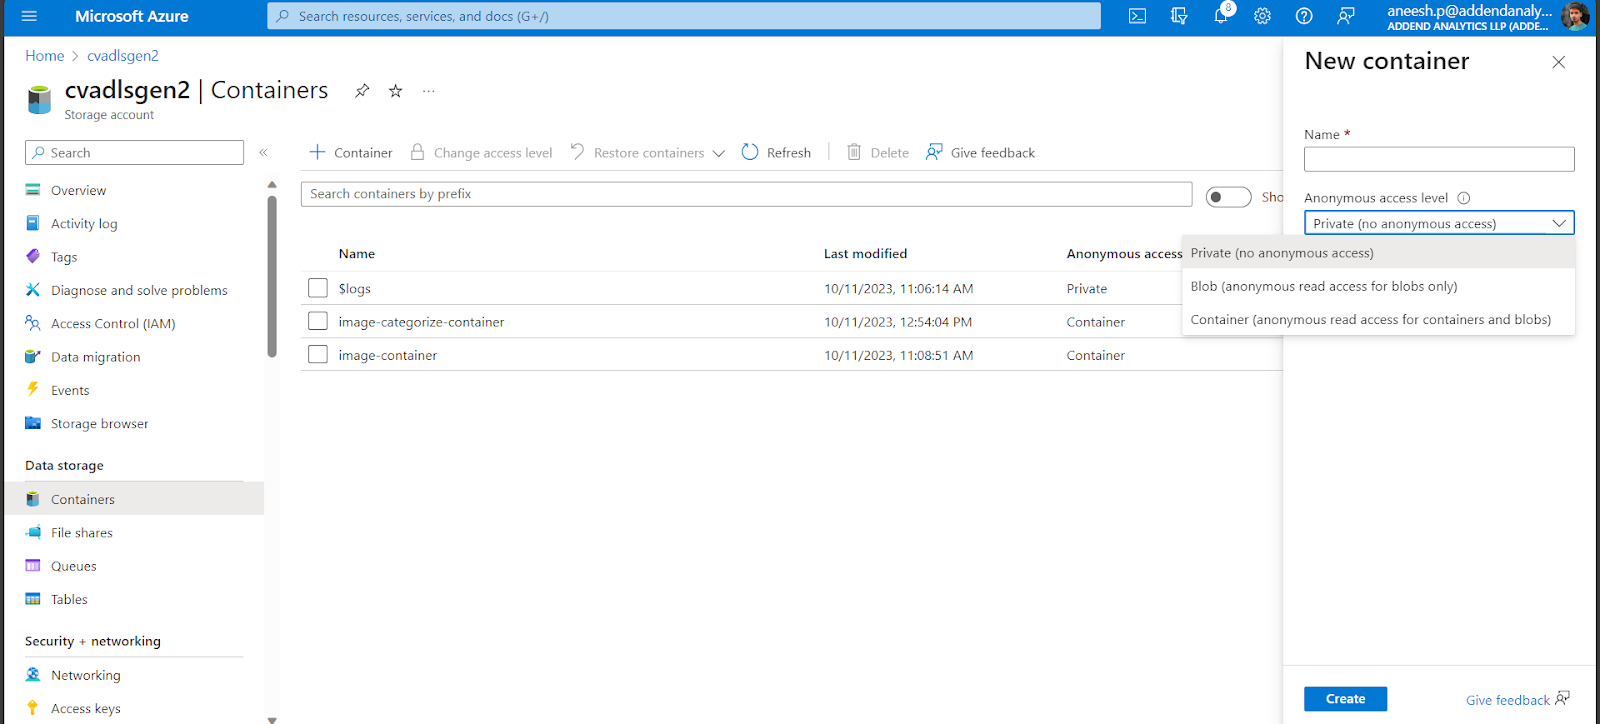This screenshot has width=1600, height=724.
Task: Click sidebar scroll up arrow
Action: coord(271,185)
